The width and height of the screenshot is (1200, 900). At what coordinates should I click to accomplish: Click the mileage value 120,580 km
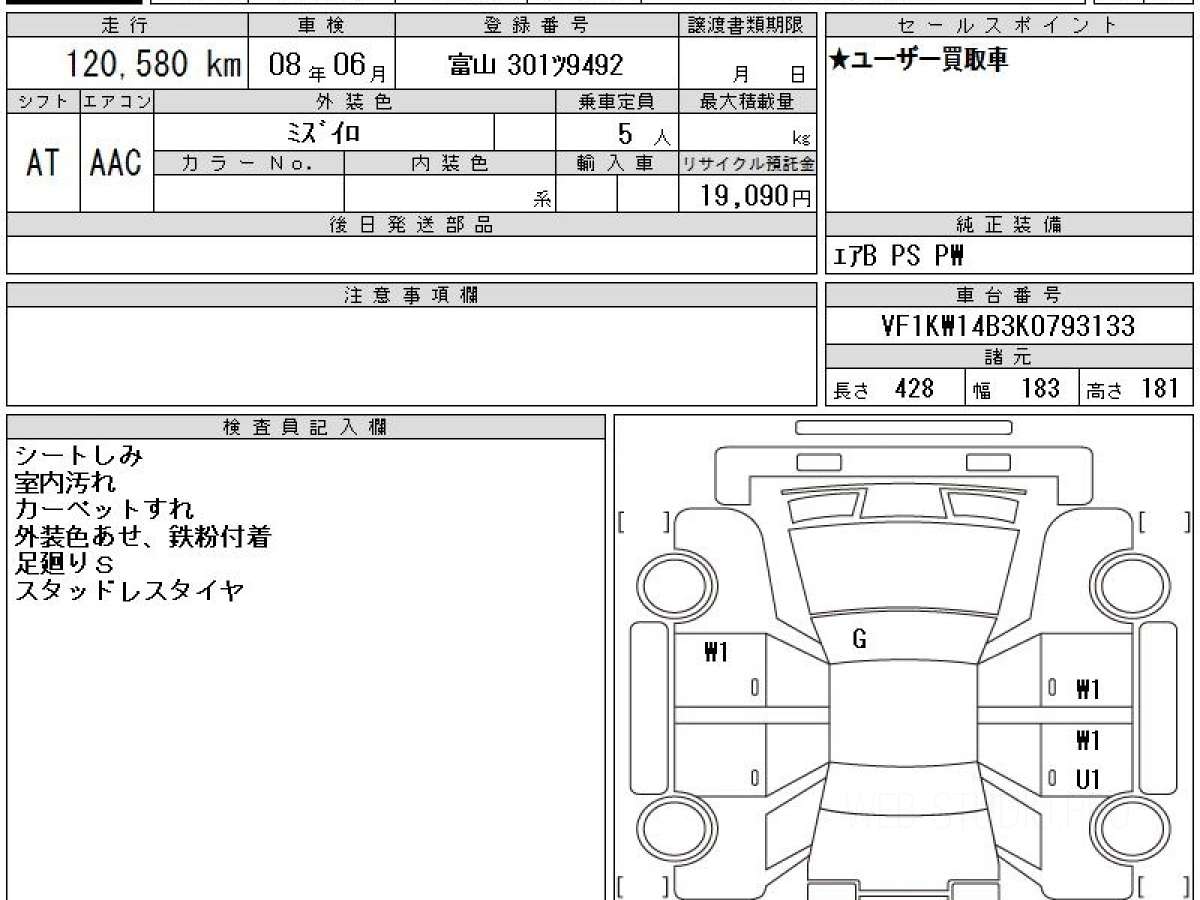(153, 65)
